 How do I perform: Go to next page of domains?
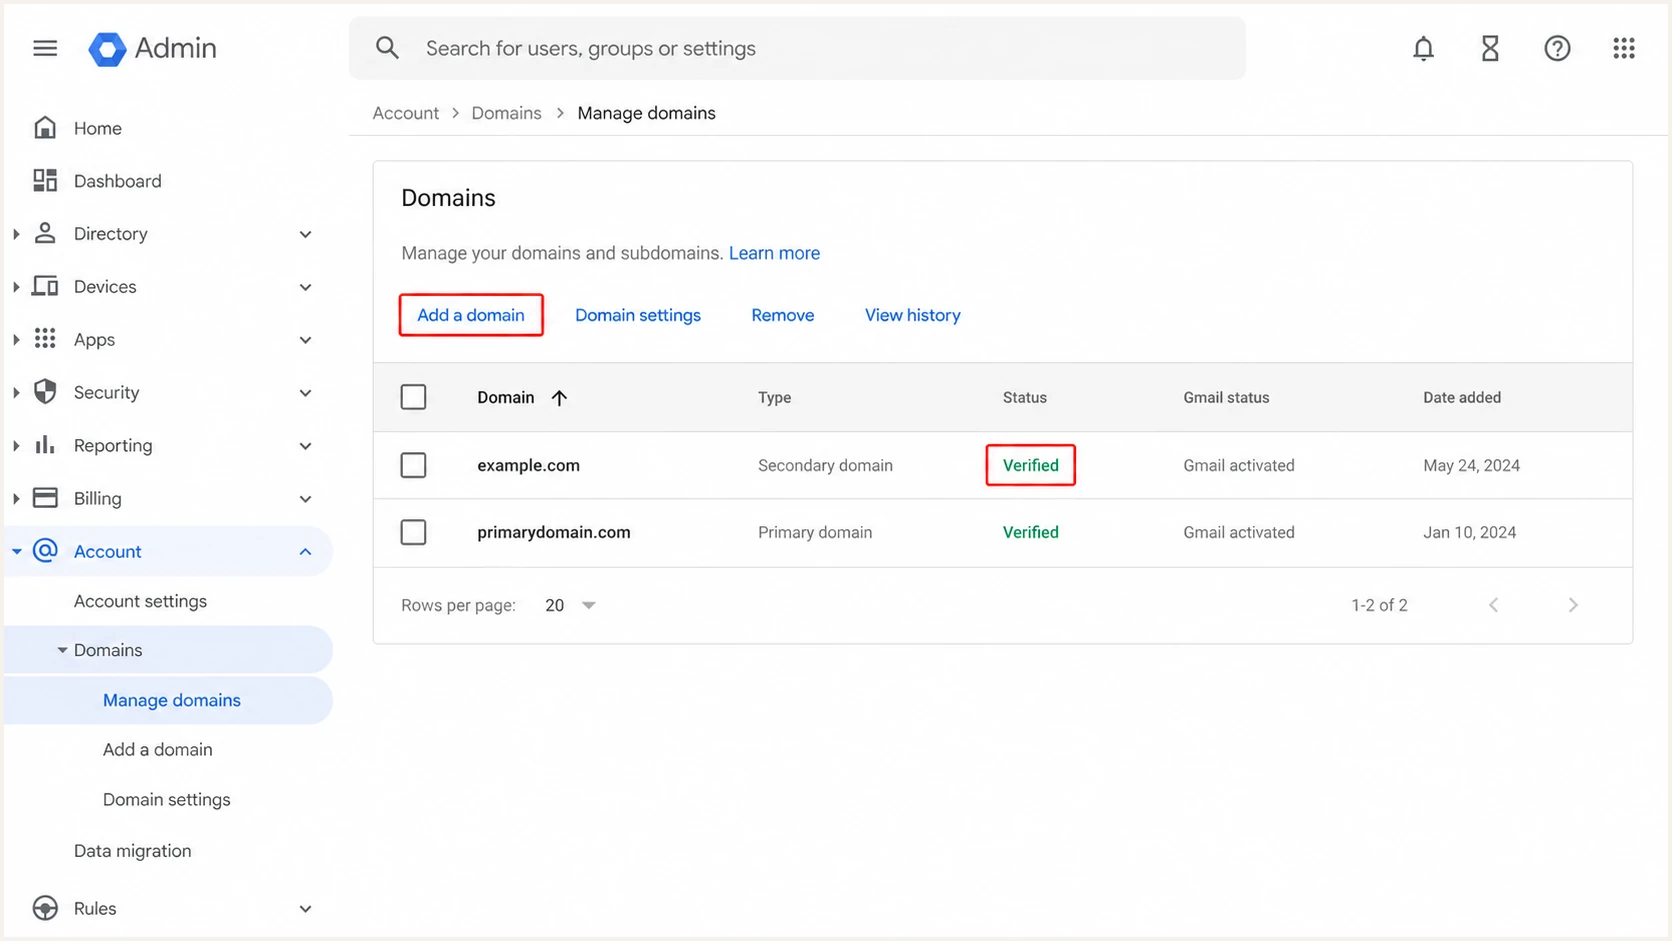pos(1573,605)
